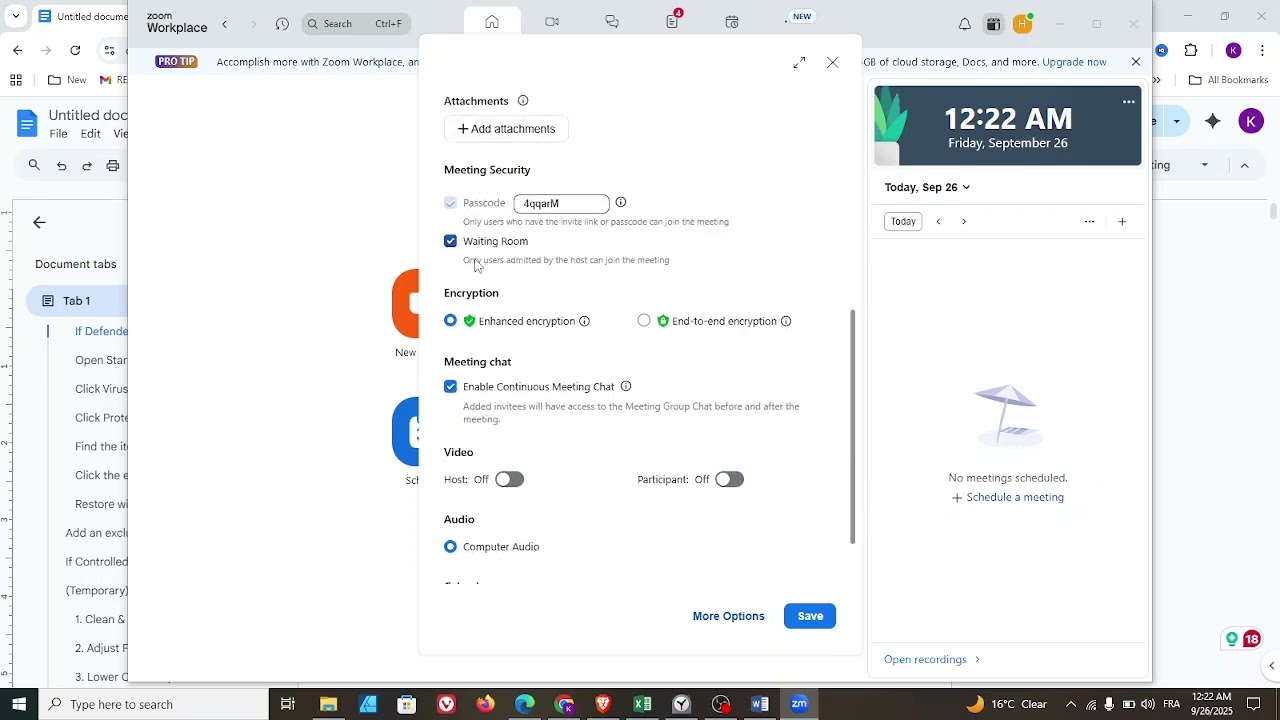Open the Zoom apps icon beside bell
The width and height of the screenshot is (1280, 720).
coord(993,24)
